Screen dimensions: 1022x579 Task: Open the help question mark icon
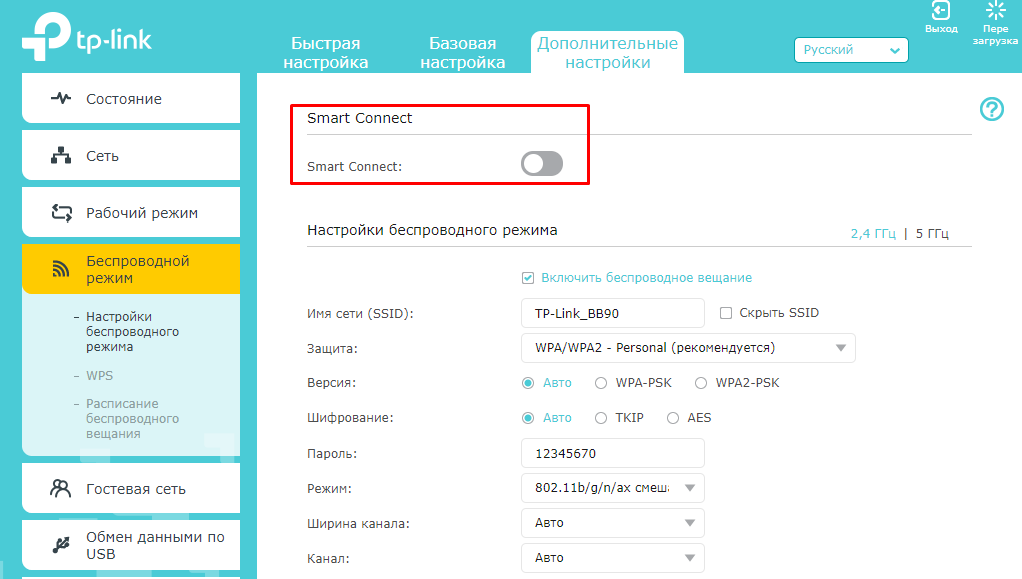coord(991,109)
